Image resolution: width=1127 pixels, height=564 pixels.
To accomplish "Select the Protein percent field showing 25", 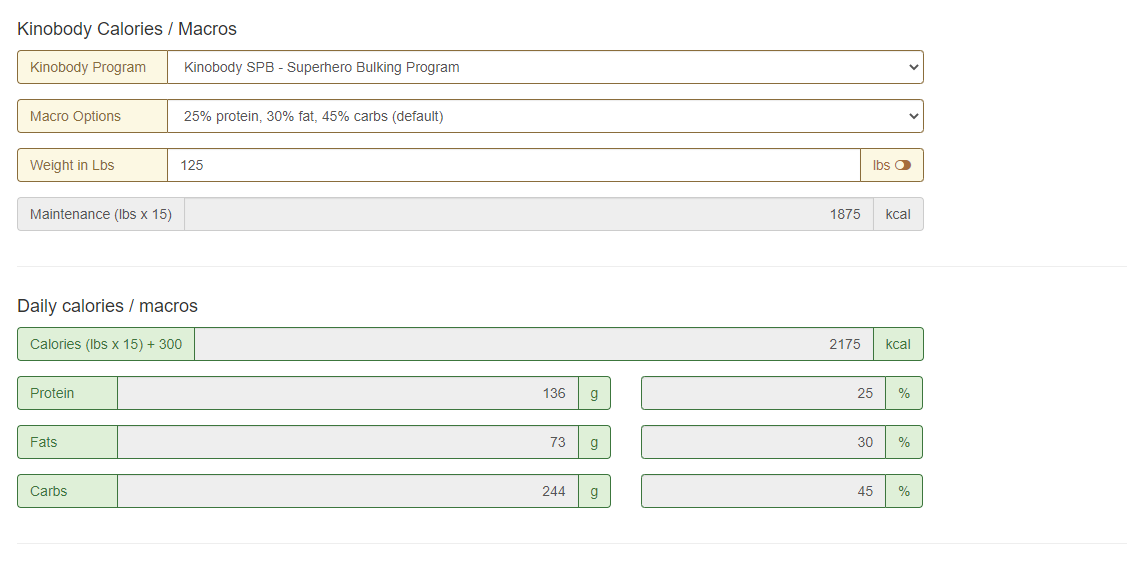I will 763,393.
